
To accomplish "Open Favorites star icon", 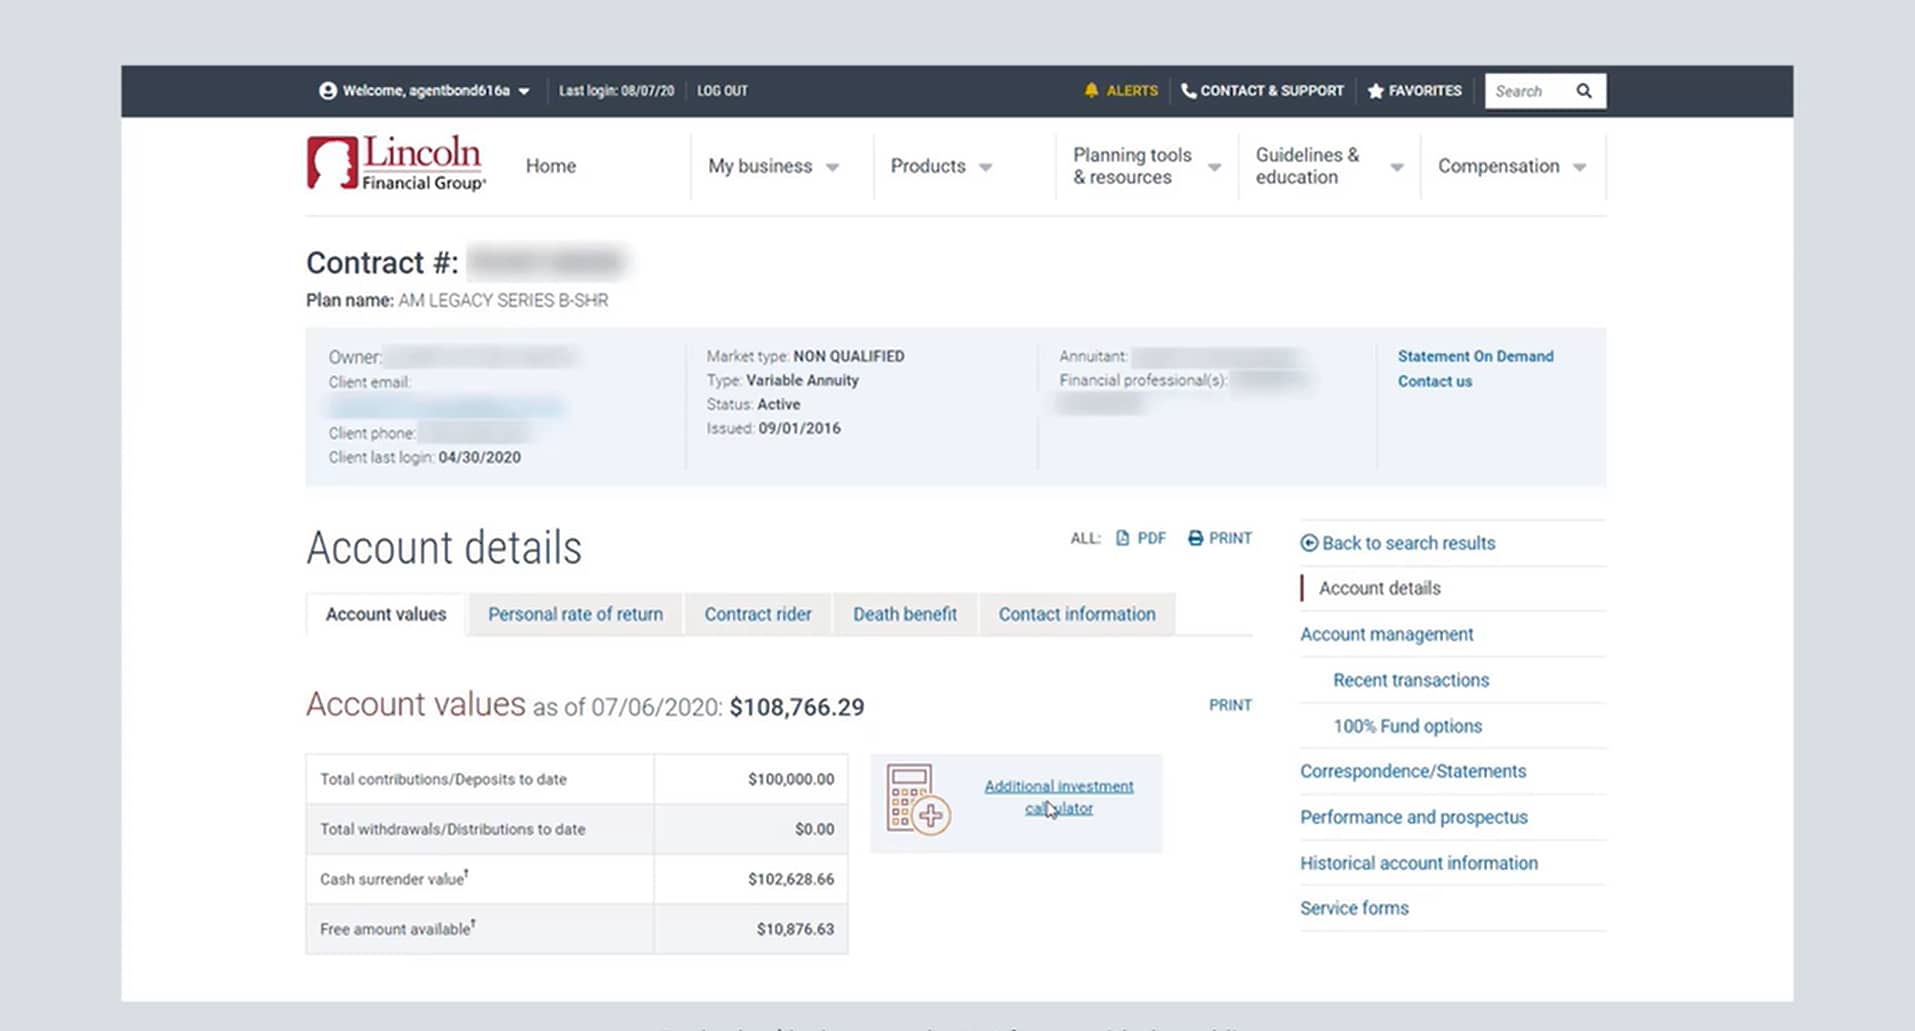I will click(1375, 91).
